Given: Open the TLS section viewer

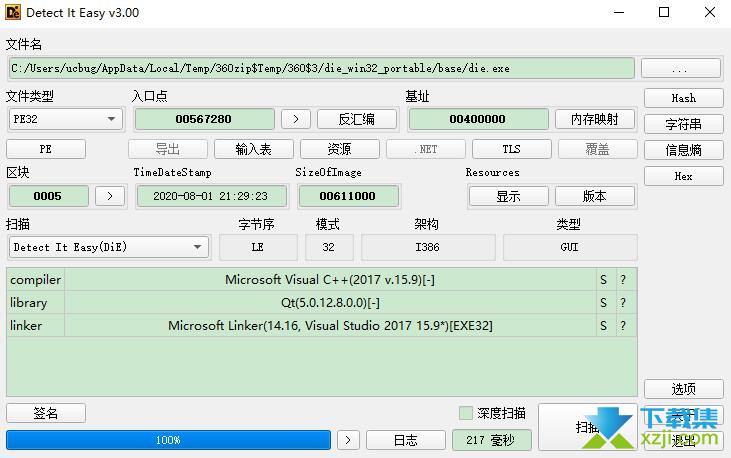Looking at the screenshot, I should pyautogui.click(x=511, y=149).
